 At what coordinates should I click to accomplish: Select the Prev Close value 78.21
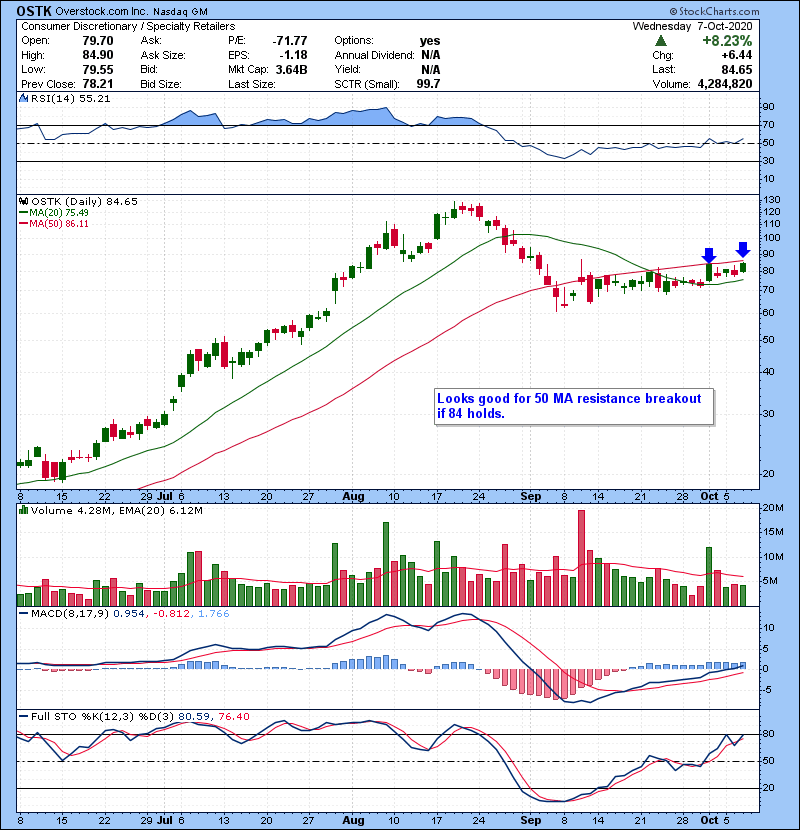pyautogui.click(x=98, y=84)
